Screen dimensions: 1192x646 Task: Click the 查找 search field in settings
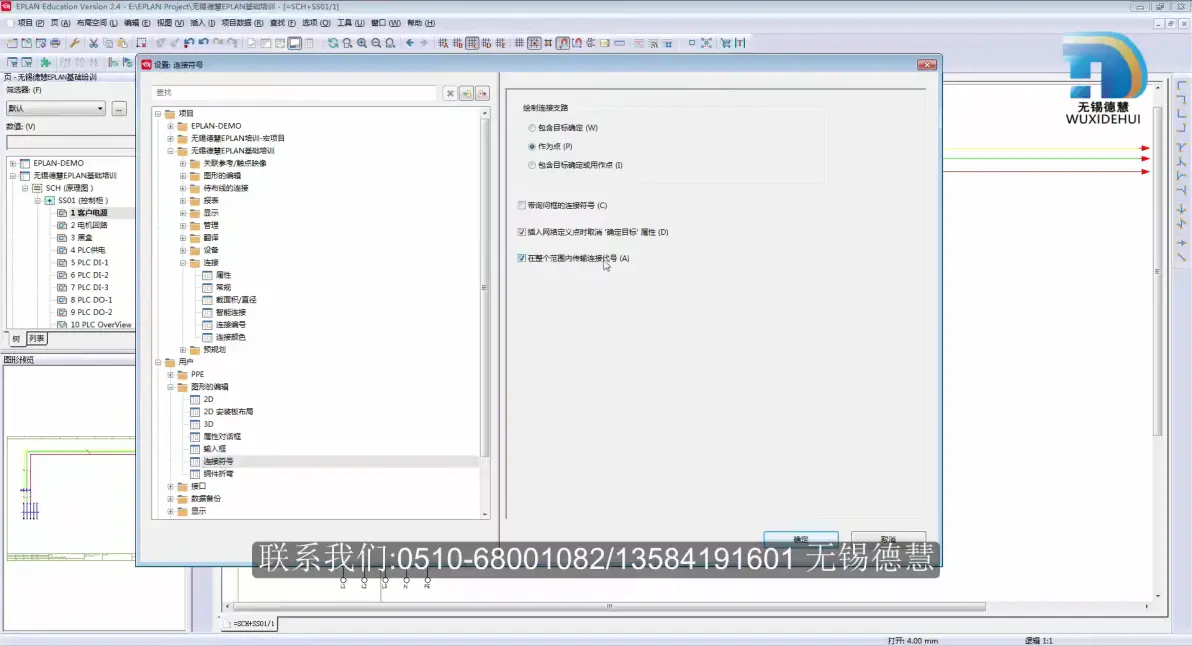[x=294, y=93]
